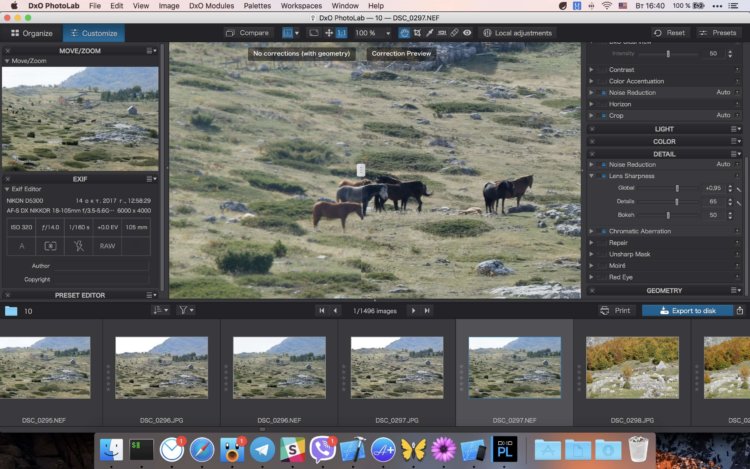Enable the Horizon correction toggle

604,104
